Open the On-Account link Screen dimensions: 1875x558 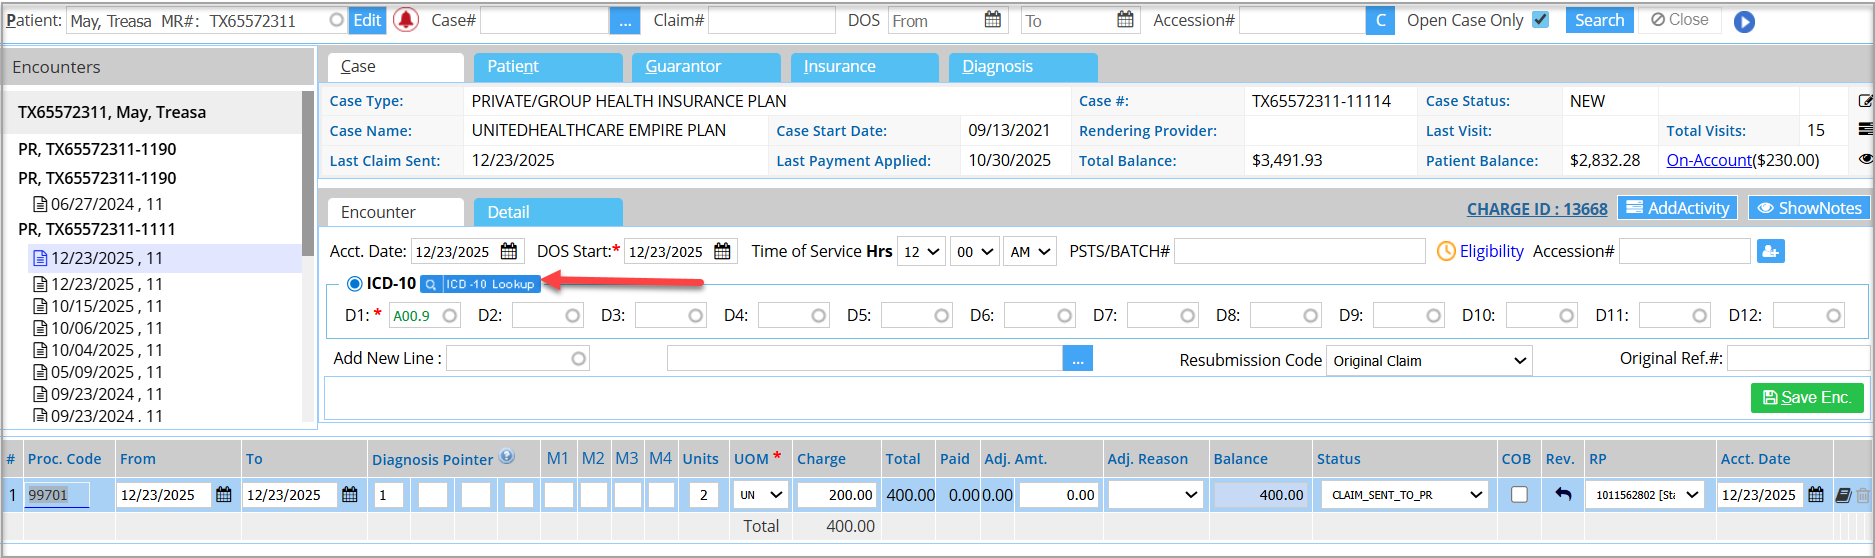[1708, 160]
